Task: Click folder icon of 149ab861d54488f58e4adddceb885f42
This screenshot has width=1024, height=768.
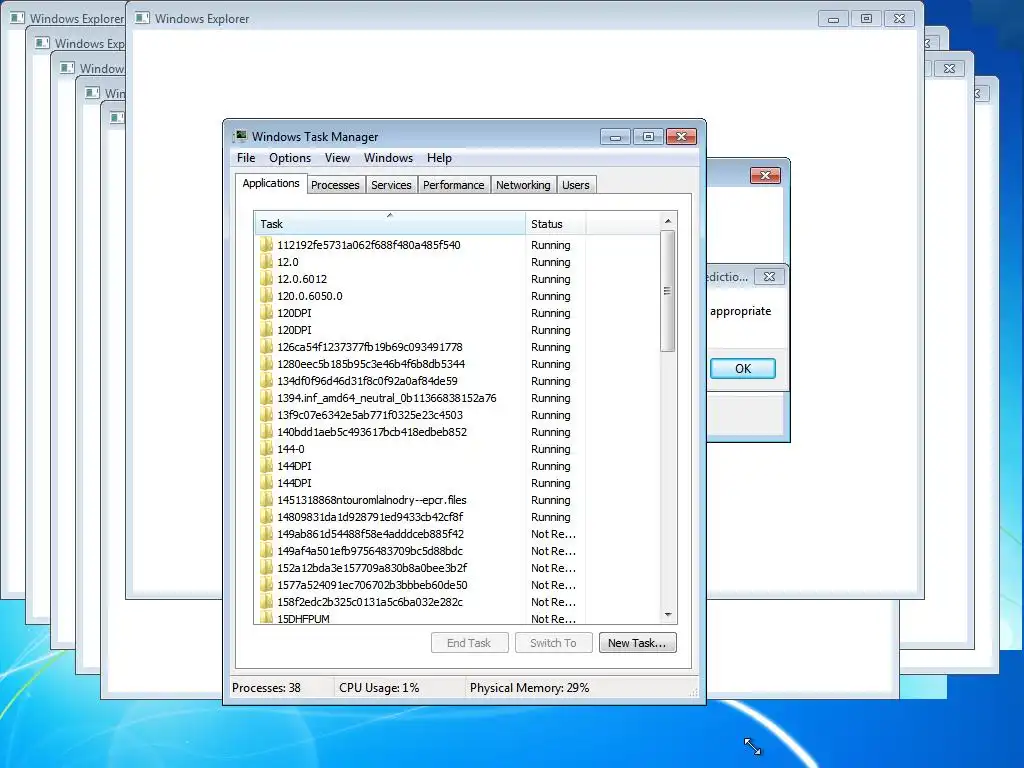Action: pos(266,534)
